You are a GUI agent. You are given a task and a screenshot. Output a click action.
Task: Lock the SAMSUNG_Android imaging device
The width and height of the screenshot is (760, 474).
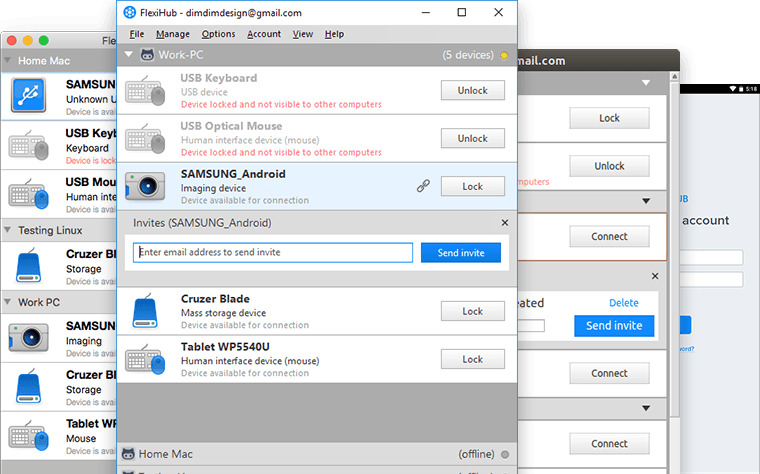point(473,186)
